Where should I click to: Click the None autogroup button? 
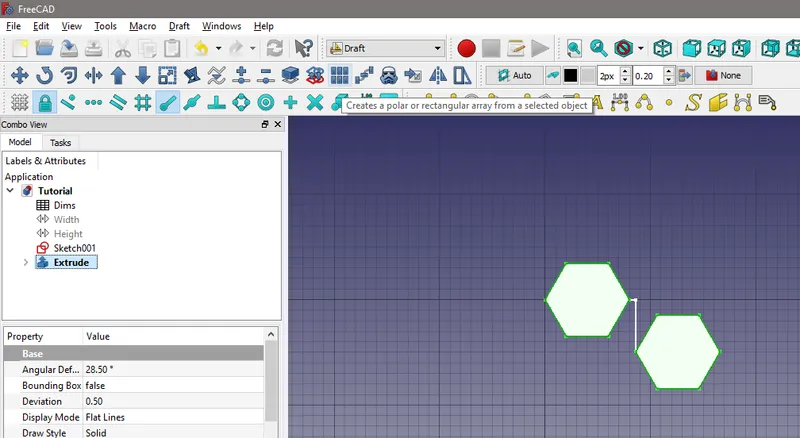[x=722, y=75]
